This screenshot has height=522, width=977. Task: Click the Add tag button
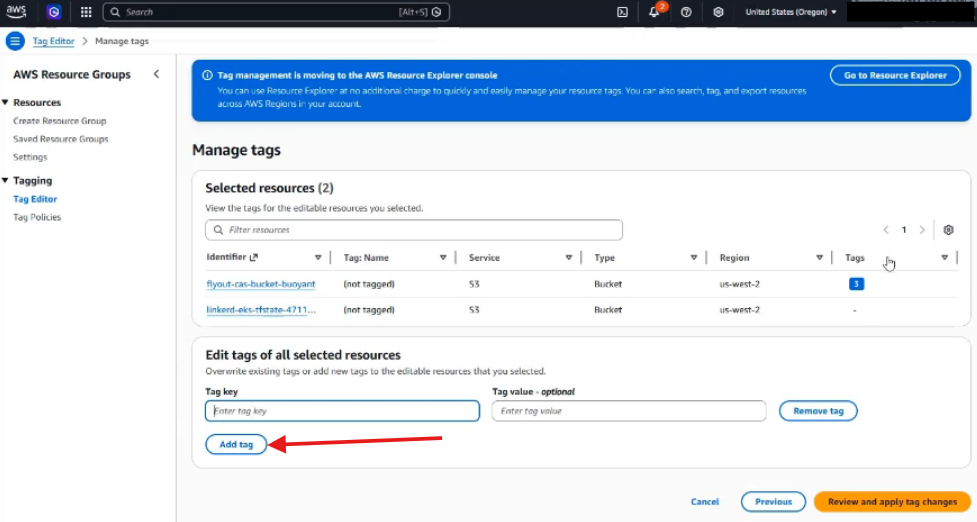[x=236, y=444]
